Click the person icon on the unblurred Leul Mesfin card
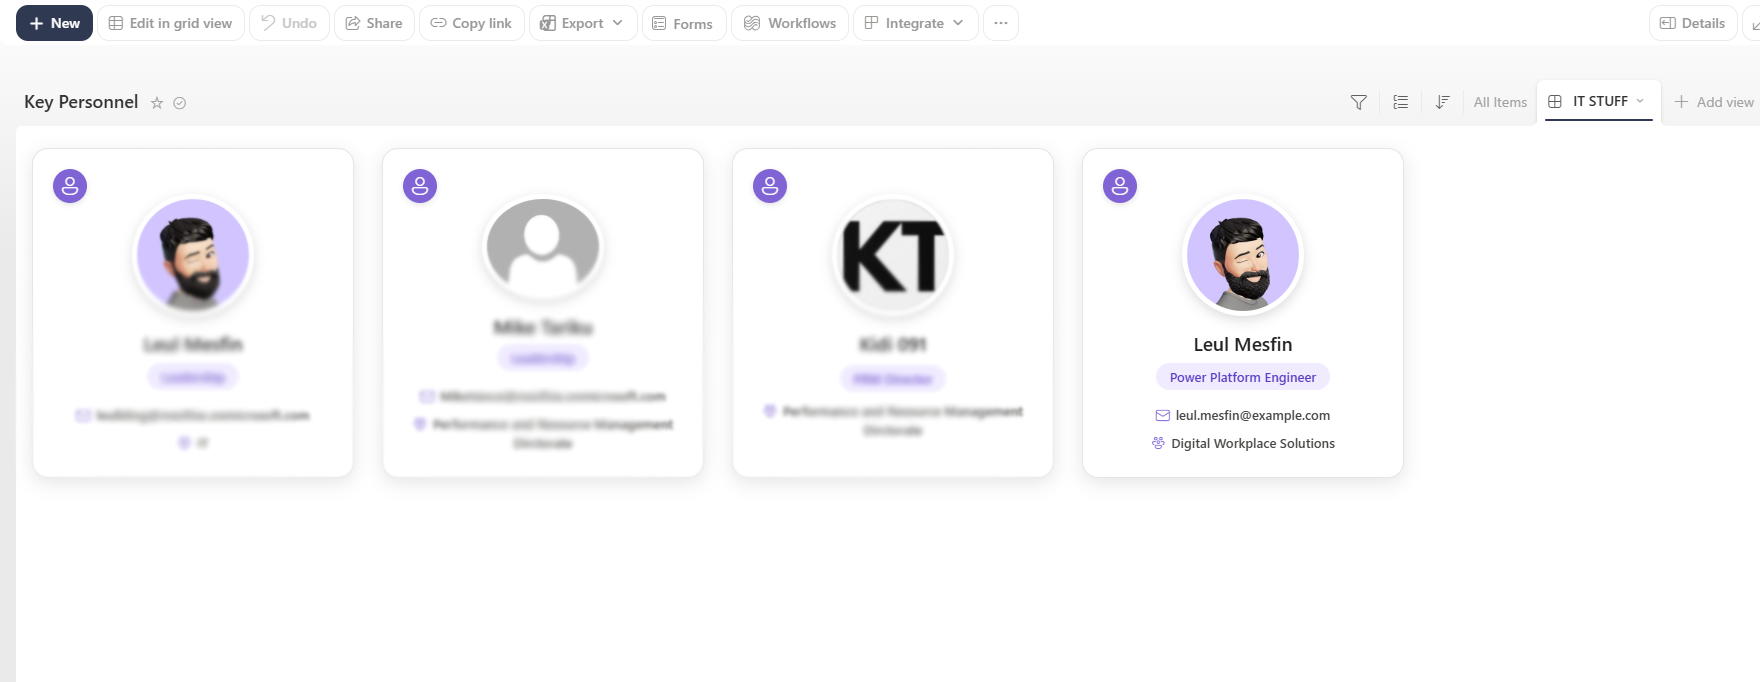Viewport: 1760px width, 682px height. tap(1120, 186)
